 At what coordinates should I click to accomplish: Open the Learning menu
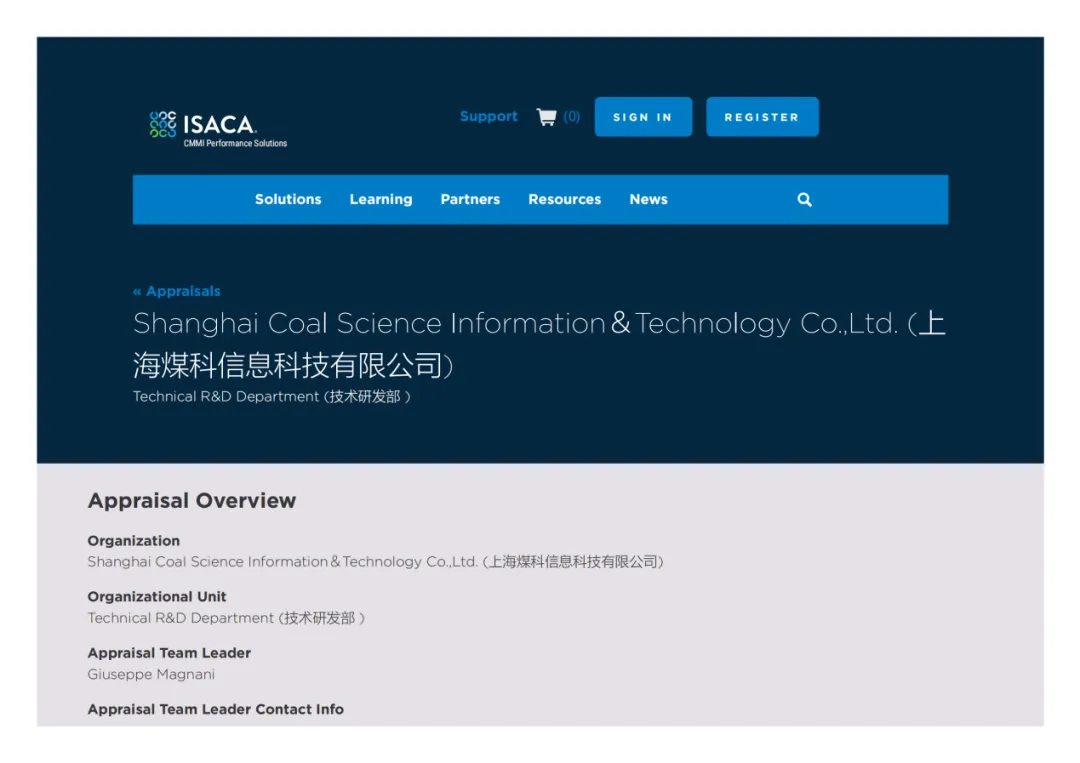click(x=381, y=200)
